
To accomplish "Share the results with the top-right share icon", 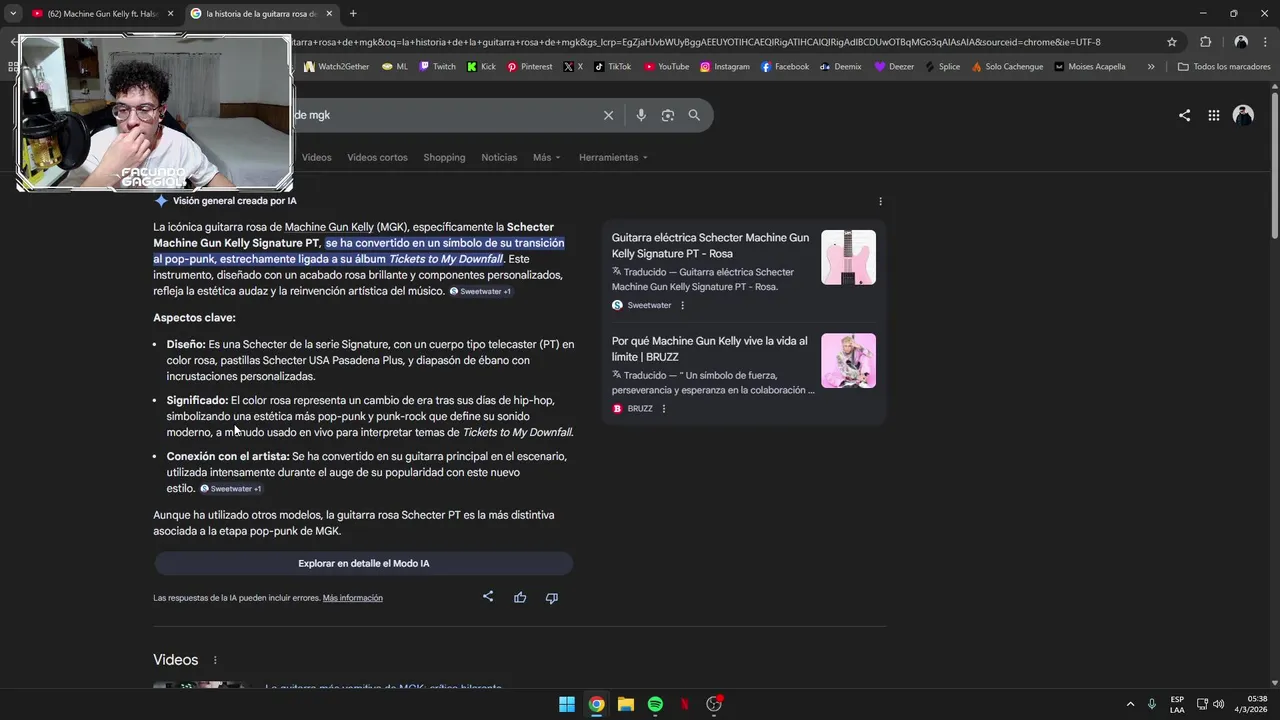I will (x=1184, y=115).
